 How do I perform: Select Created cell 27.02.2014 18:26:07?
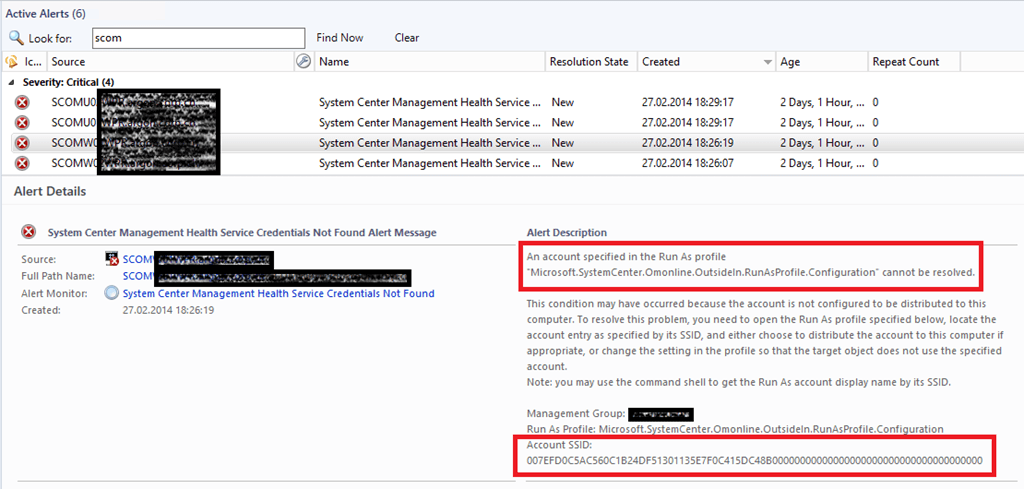[x=688, y=163]
